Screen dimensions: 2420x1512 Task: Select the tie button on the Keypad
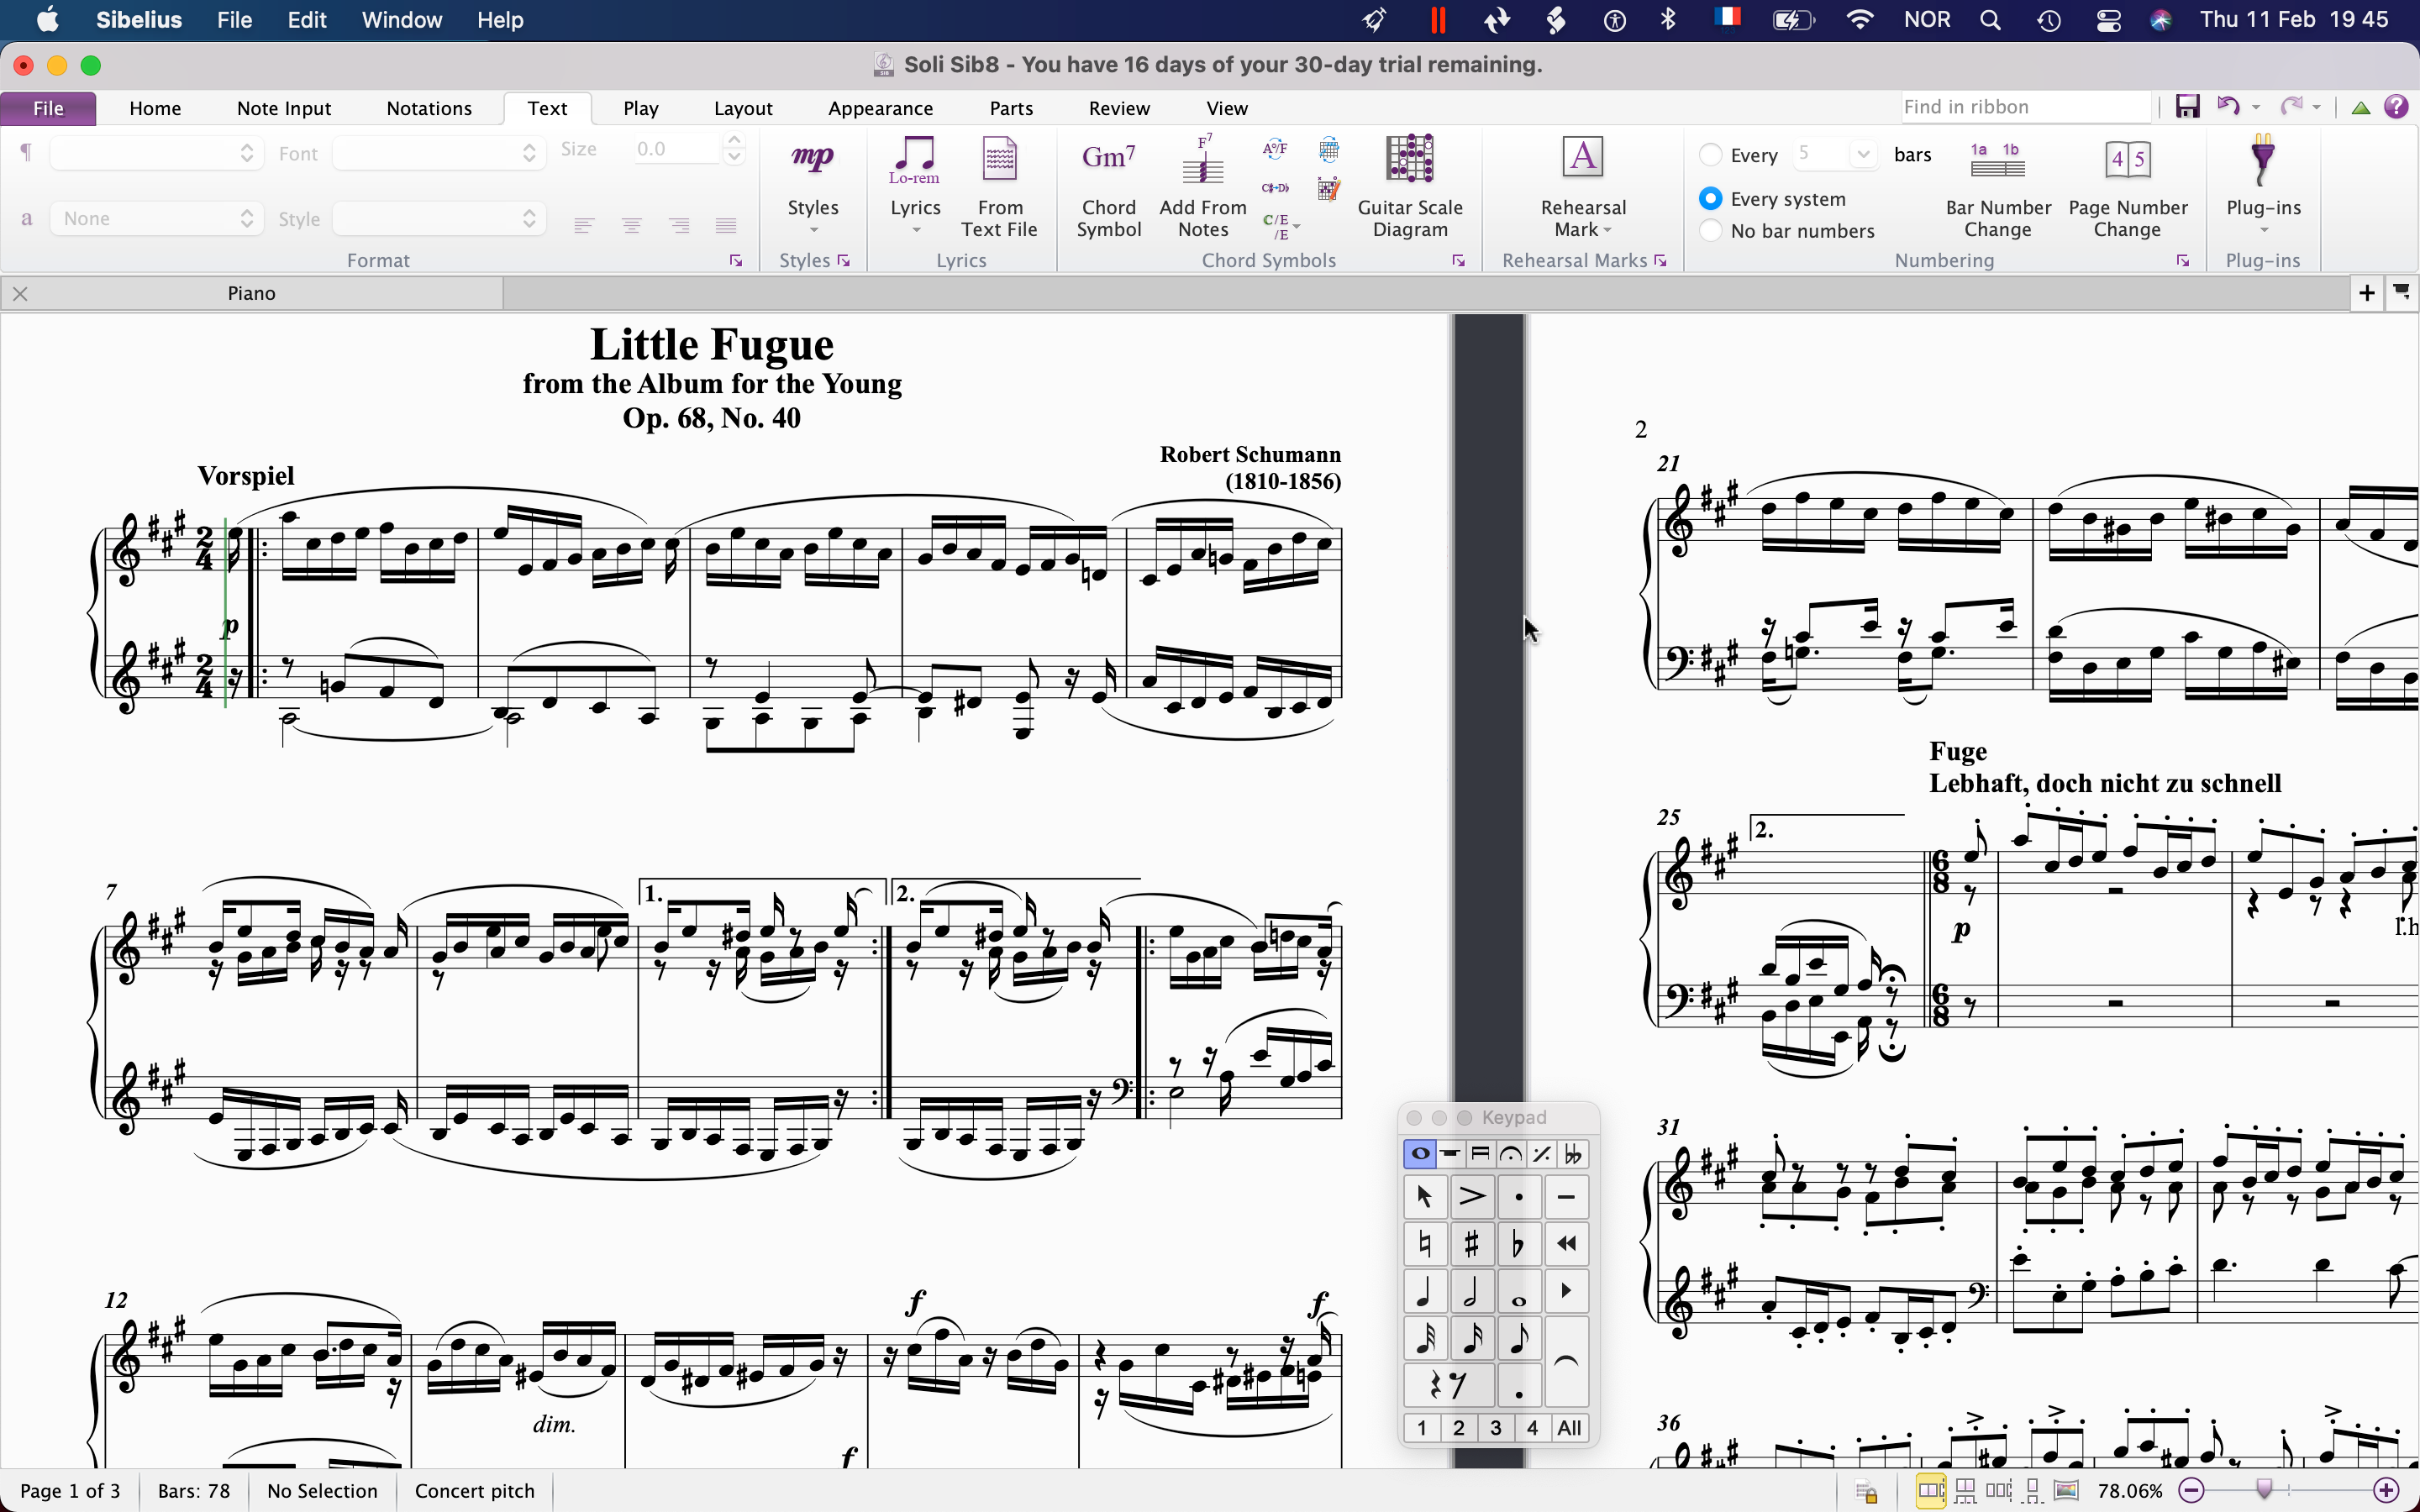tap(1566, 1361)
